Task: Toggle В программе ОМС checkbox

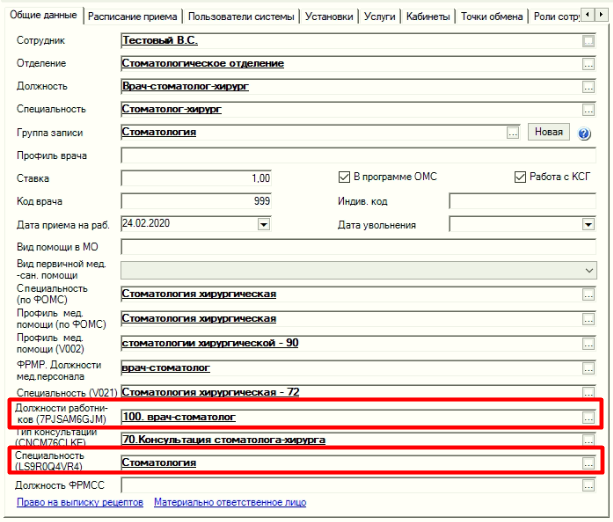Action: click(x=344, y=177)
